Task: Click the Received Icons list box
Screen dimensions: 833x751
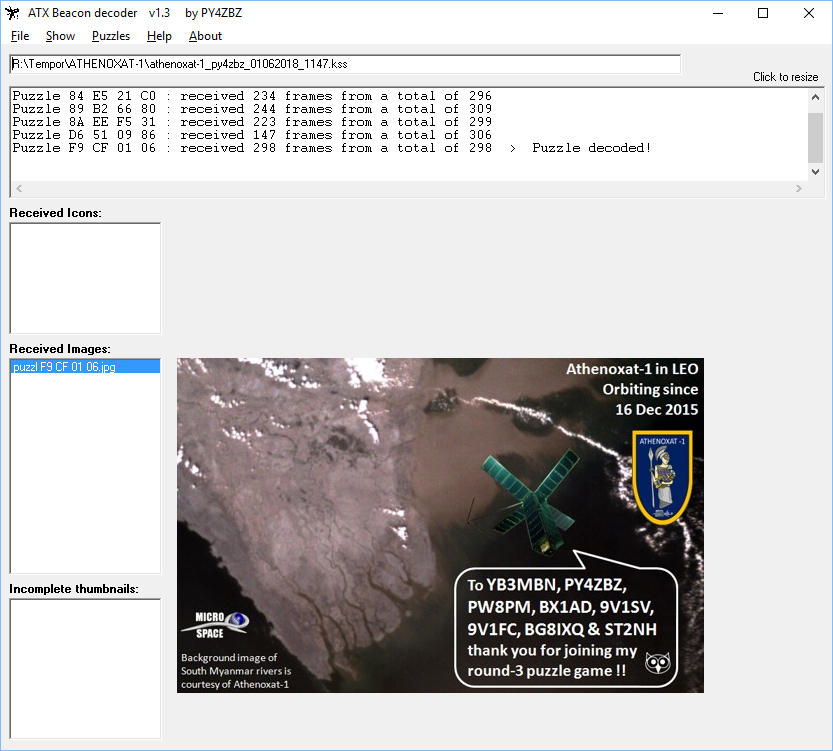Action: (85, 278)
